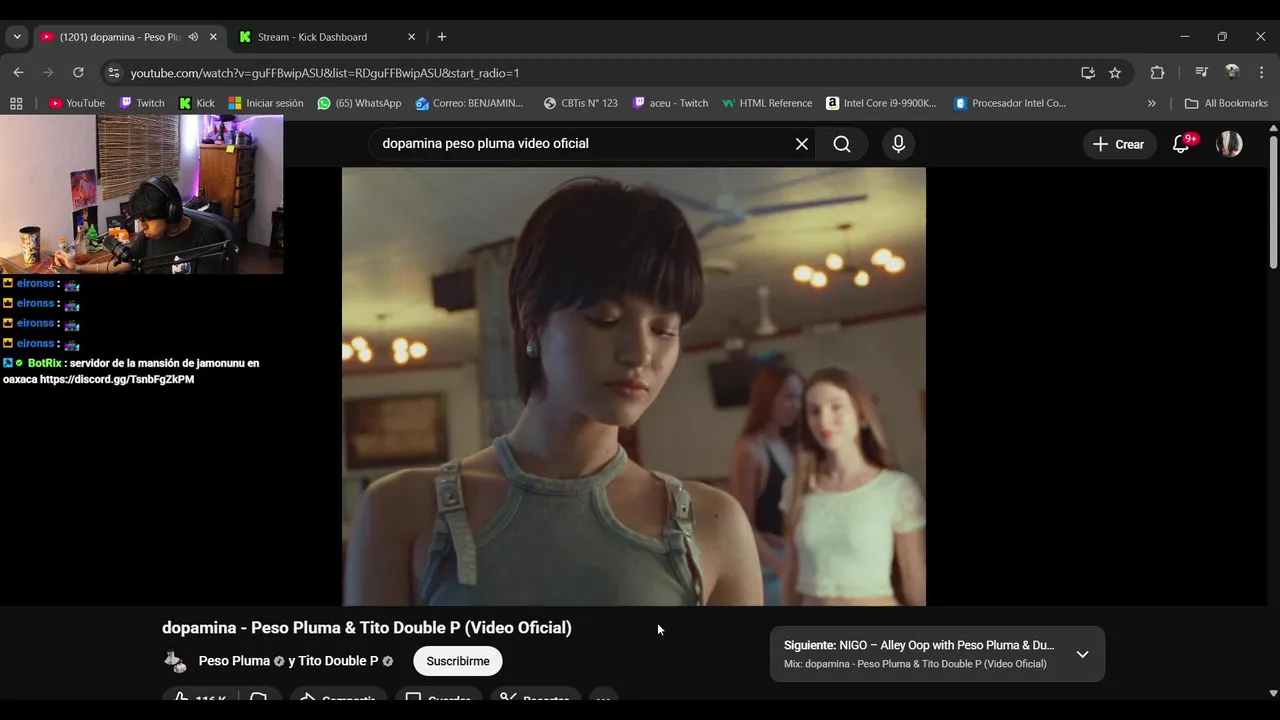Close the dopamina YouTube tab

tap(213, 37)
